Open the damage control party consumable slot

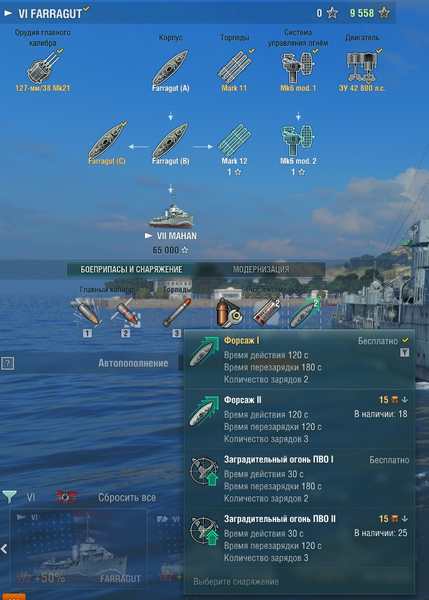pos(228,313)
